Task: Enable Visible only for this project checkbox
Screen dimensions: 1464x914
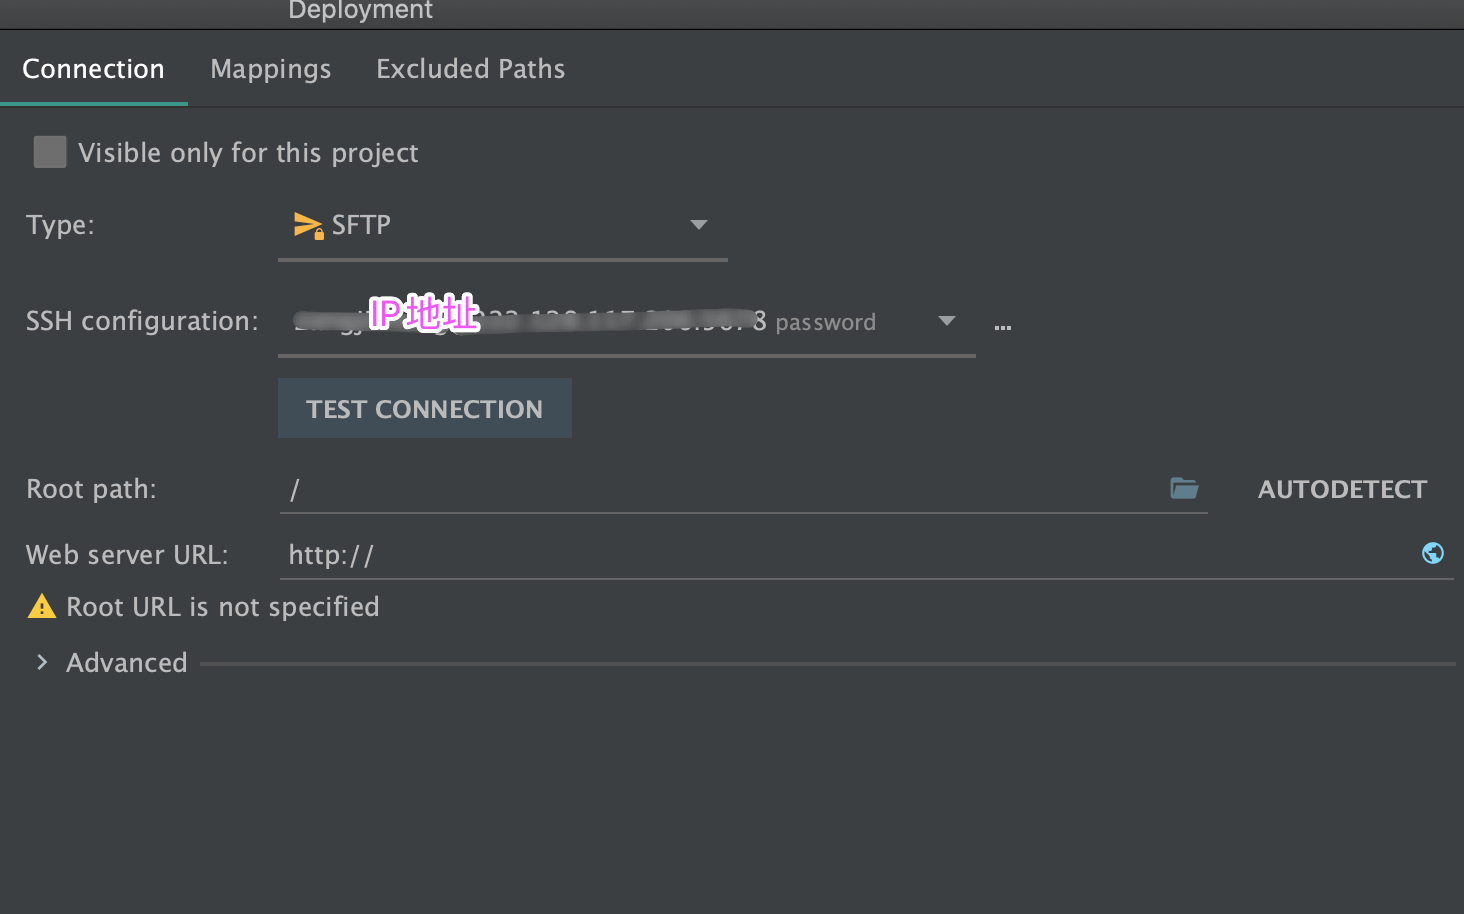Action: pyautogui.click(x=50, y=152)
